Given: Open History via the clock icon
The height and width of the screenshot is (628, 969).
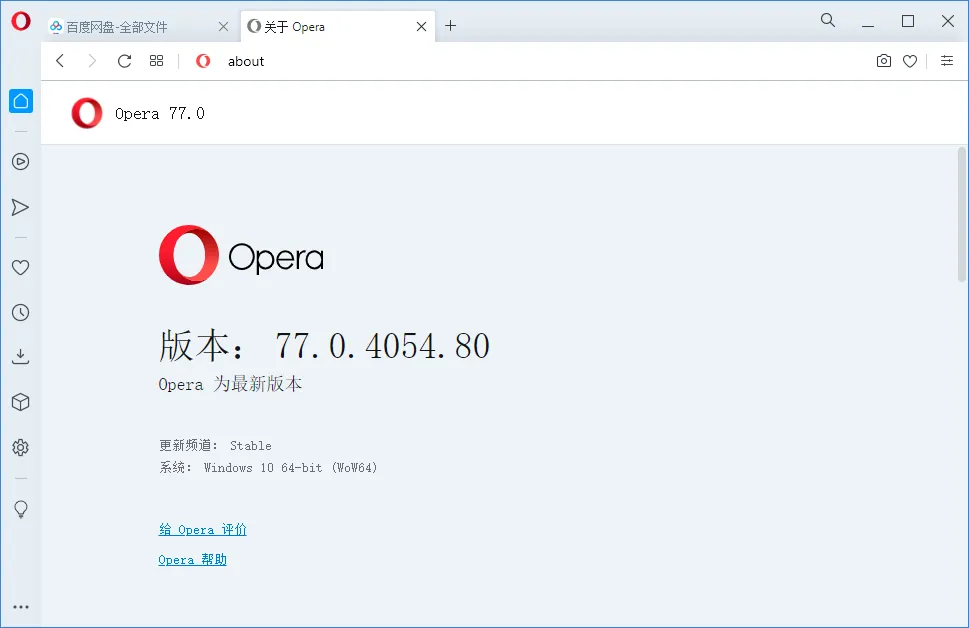Looking at the screenshot, I should tap(20, 312).
